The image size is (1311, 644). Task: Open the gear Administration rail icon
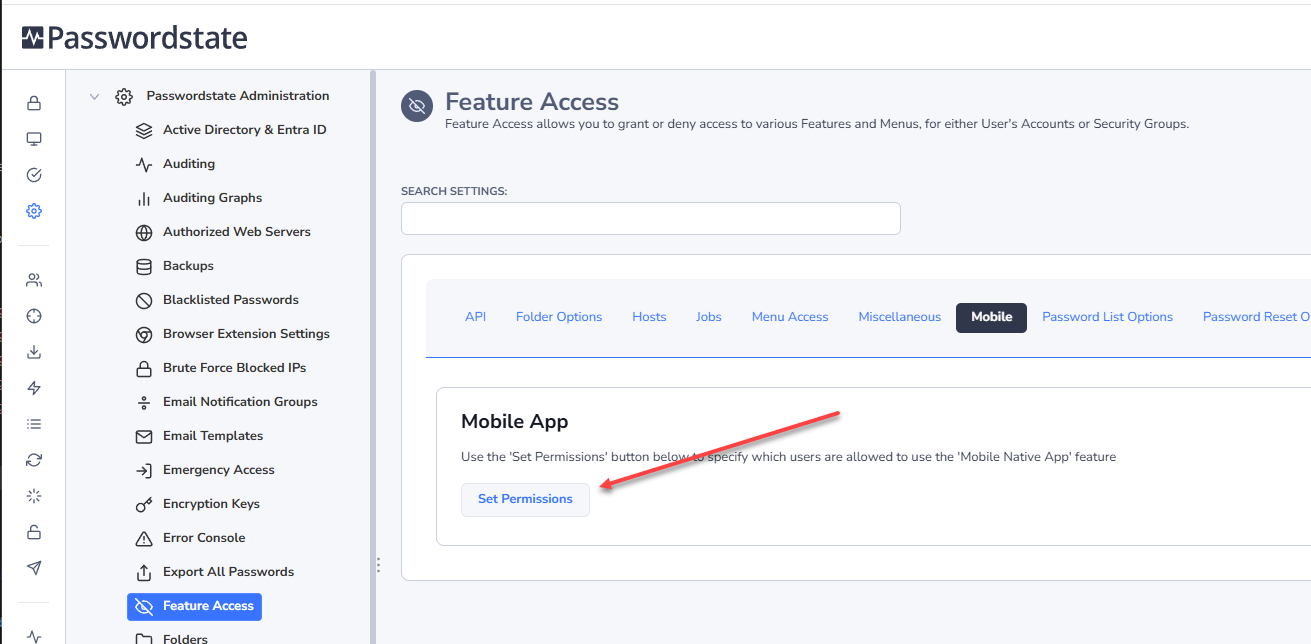tap(34, 211)
